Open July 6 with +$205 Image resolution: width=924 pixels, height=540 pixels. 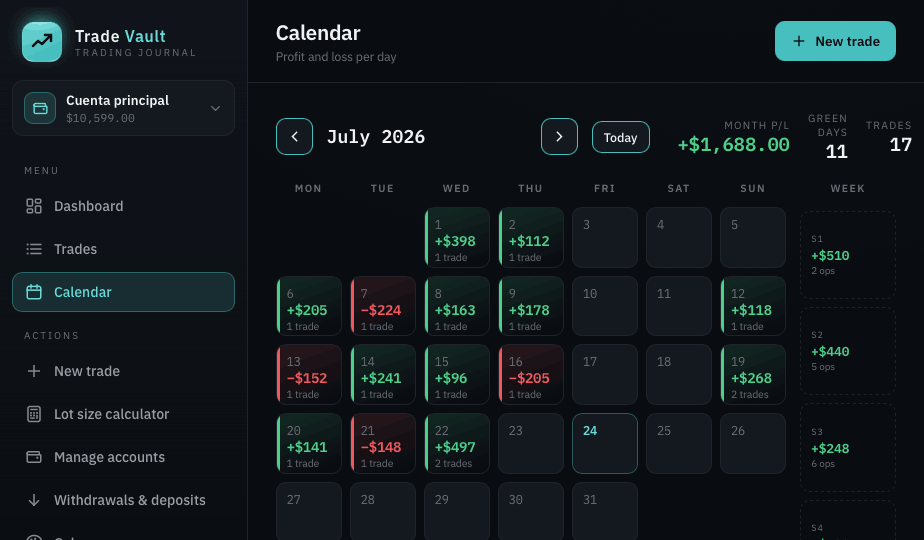pyautogui.click(x=309, y=307)
